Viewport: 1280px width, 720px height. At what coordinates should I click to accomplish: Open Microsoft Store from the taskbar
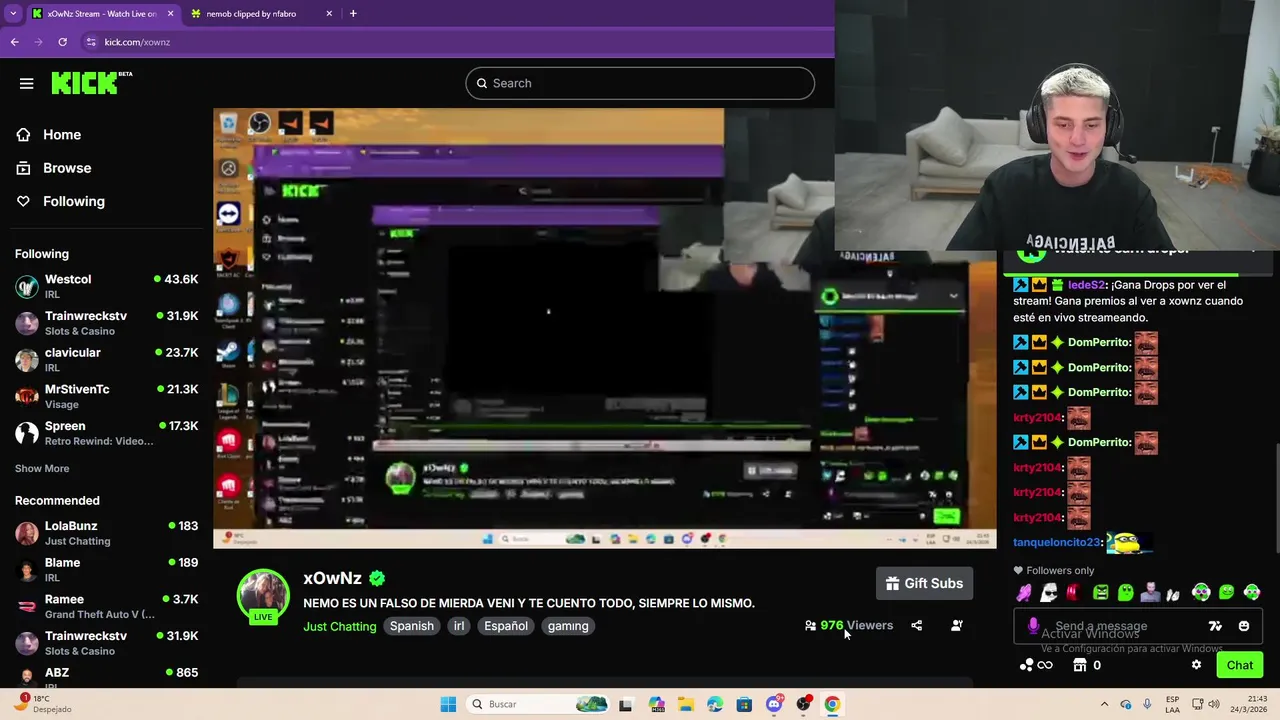744,704
